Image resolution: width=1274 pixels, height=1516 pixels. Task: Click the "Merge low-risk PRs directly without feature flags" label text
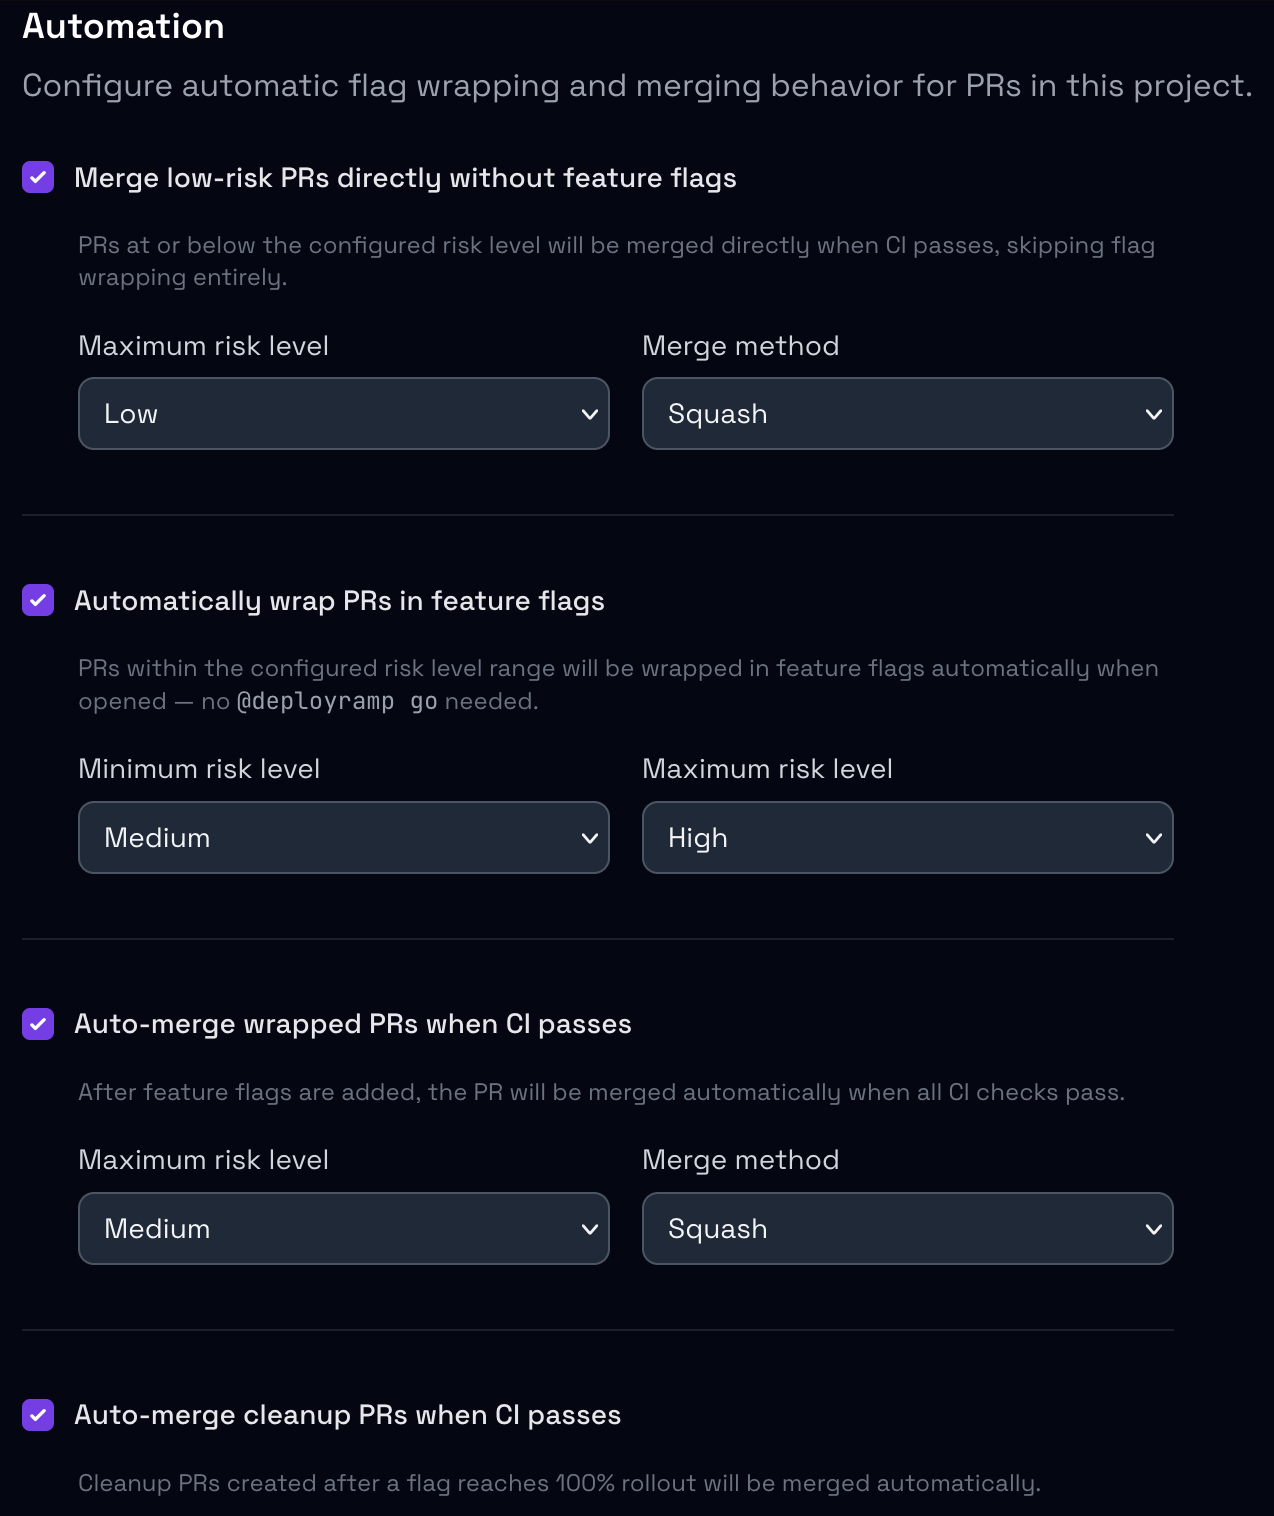tap(405, 178)
